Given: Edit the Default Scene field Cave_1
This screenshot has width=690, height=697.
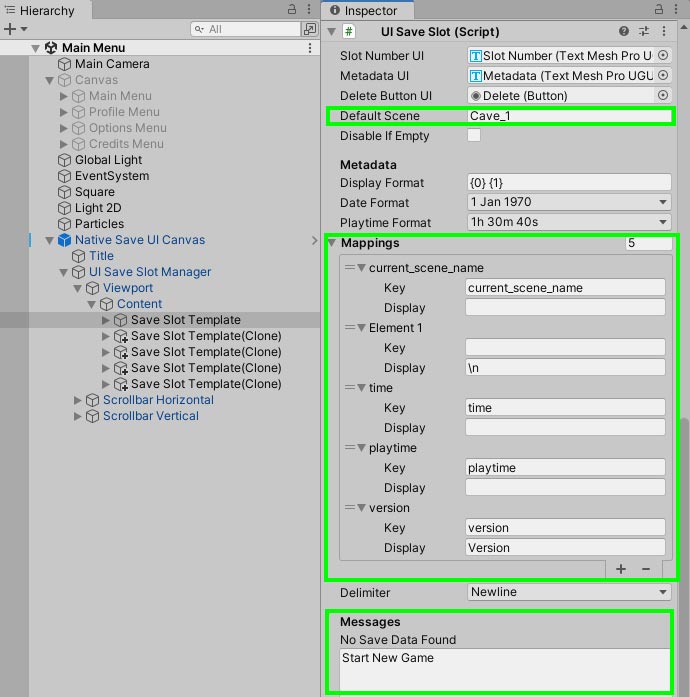Looking at the screenshot, I should click(x=569, y=116).
